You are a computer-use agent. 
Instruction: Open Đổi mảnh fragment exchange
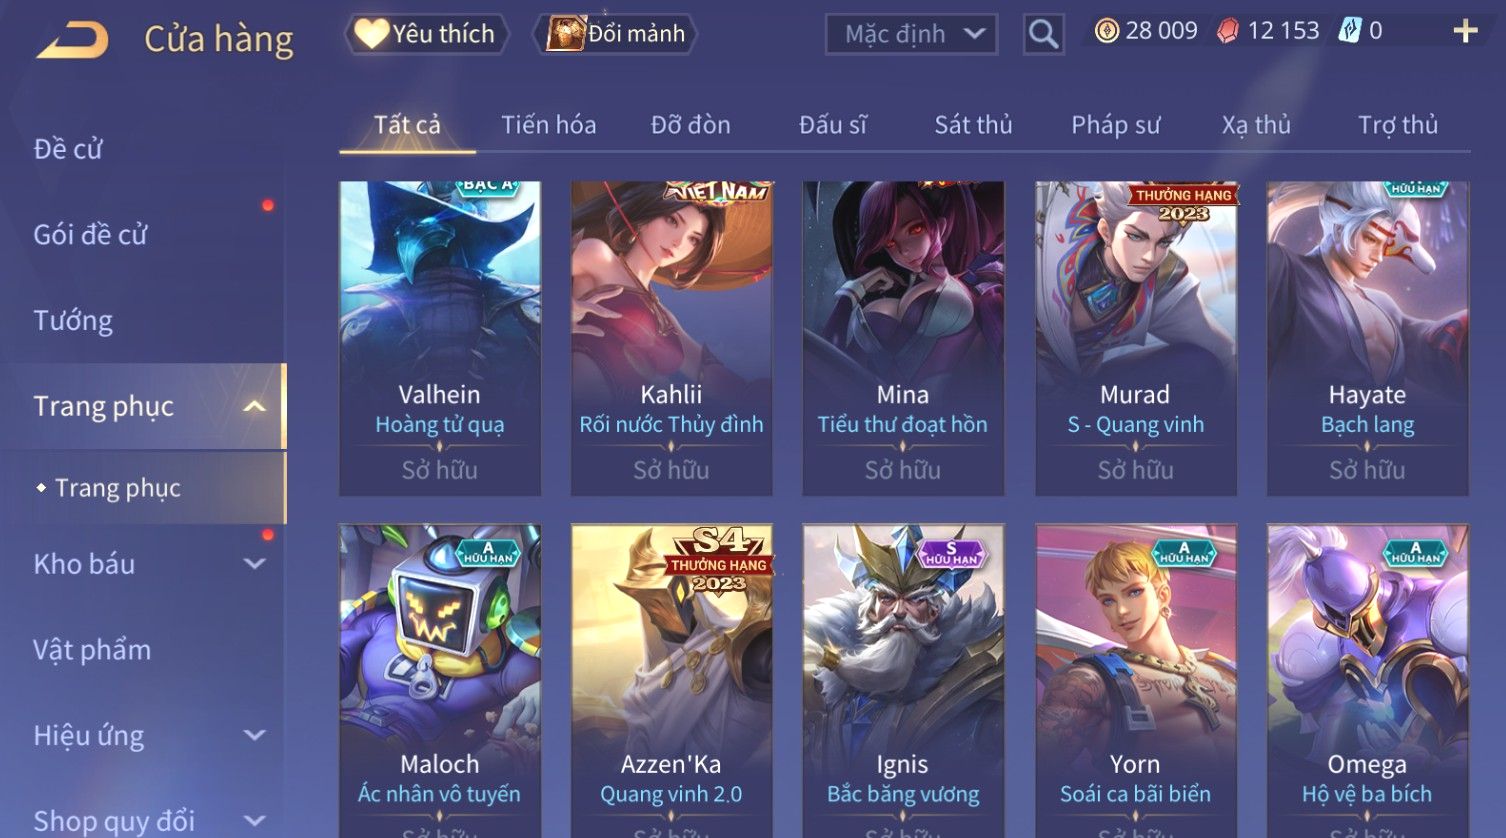click(617, 34)
